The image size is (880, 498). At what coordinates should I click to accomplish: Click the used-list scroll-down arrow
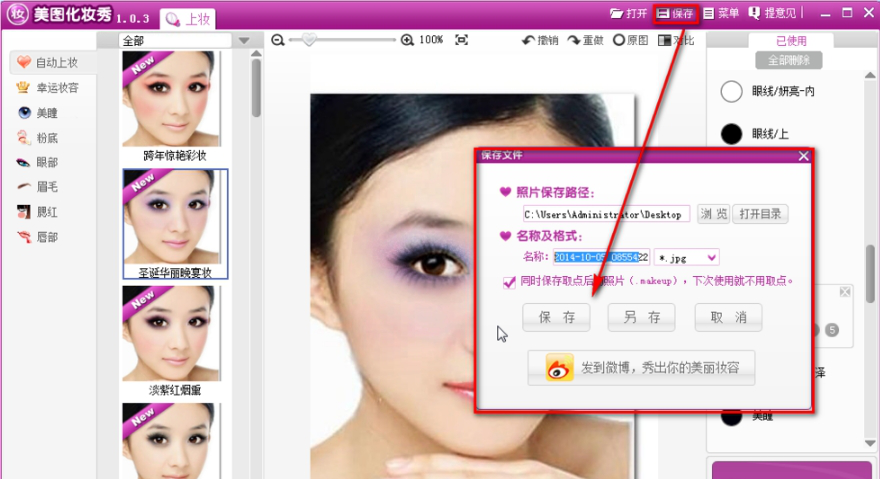tap(870, 443)
